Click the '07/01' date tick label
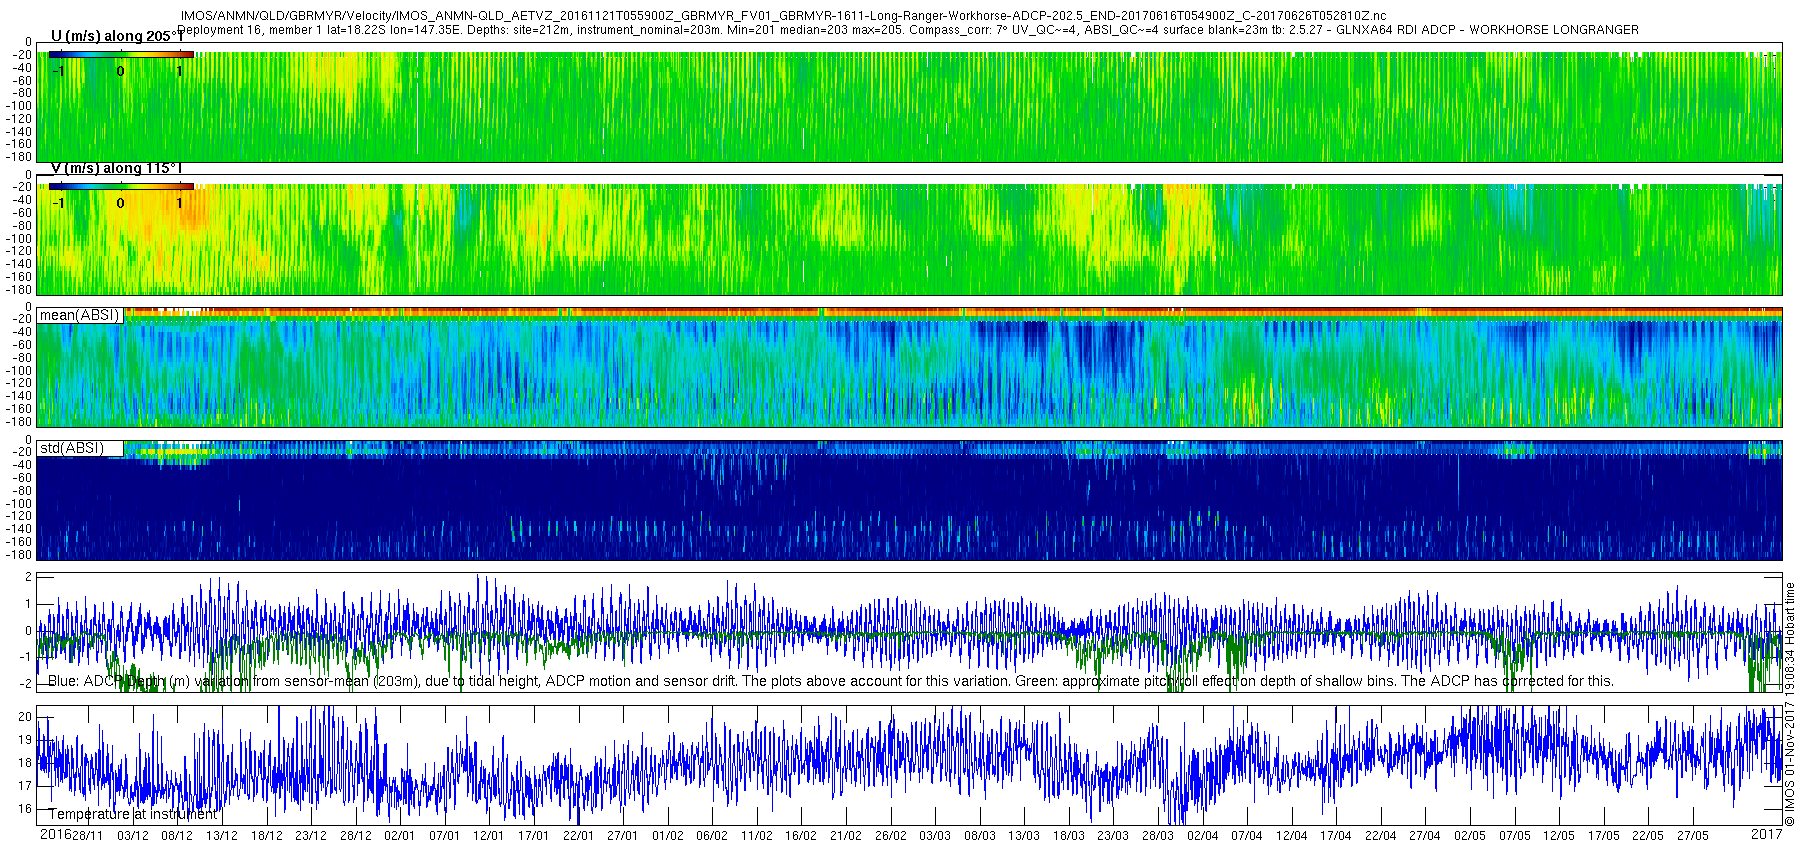The image size is (1800, 850). click(x=444, y=835)
